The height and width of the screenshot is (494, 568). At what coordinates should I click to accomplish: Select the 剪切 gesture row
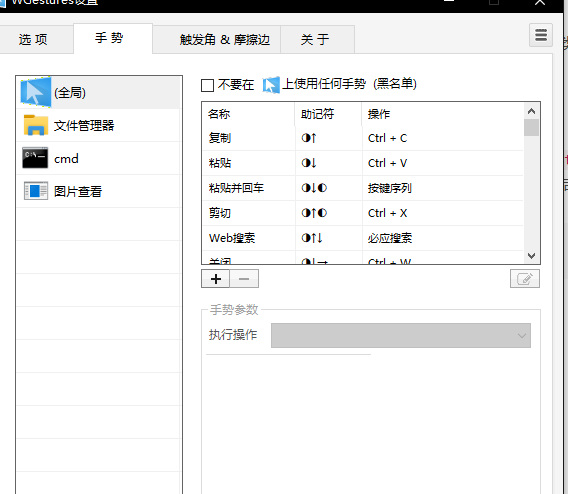(x=363, y=213)
